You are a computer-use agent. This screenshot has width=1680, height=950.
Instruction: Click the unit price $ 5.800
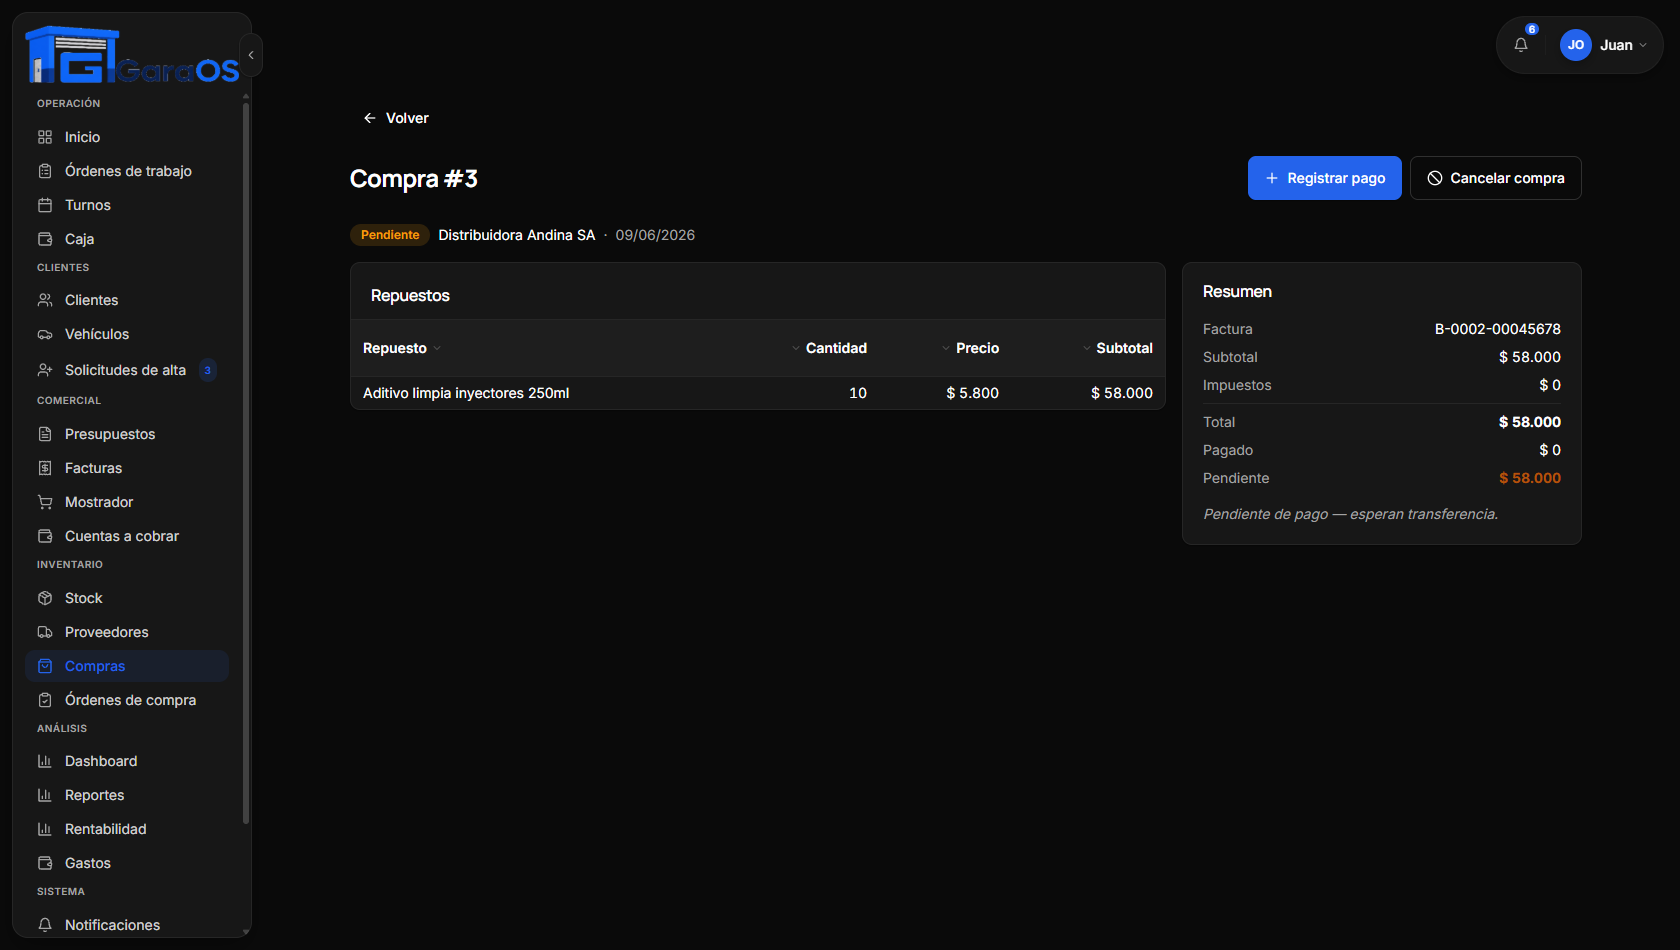[973, 393]
